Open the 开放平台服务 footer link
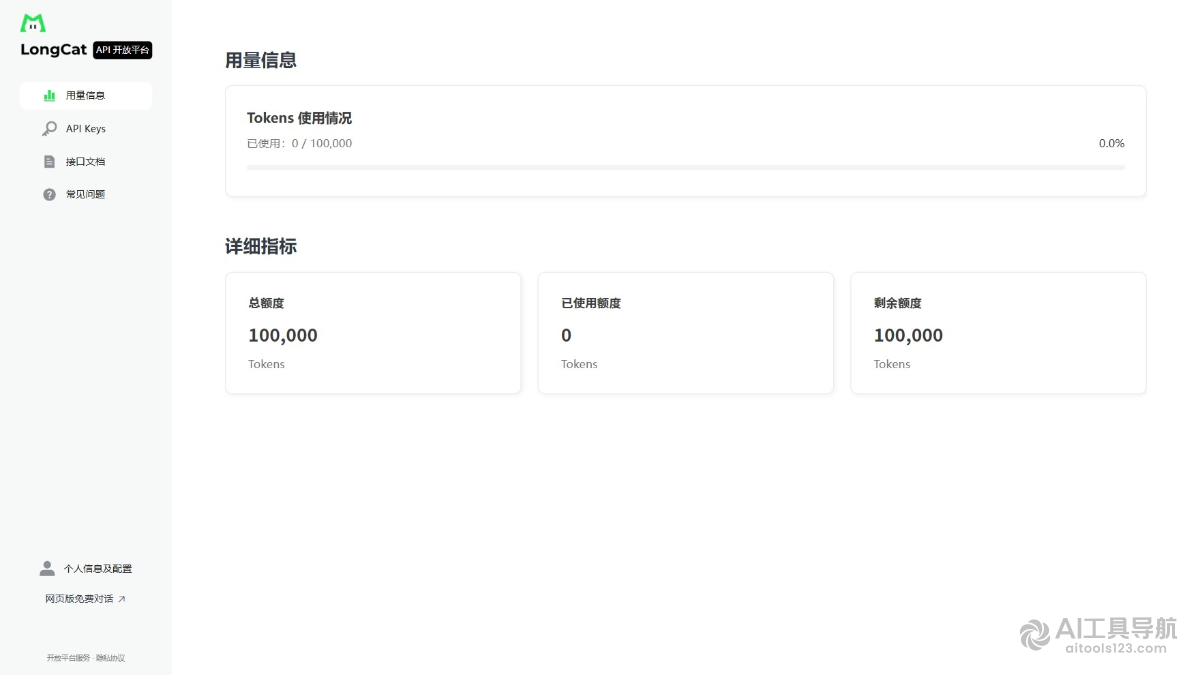1200x675 pixels. pos(68,658)
